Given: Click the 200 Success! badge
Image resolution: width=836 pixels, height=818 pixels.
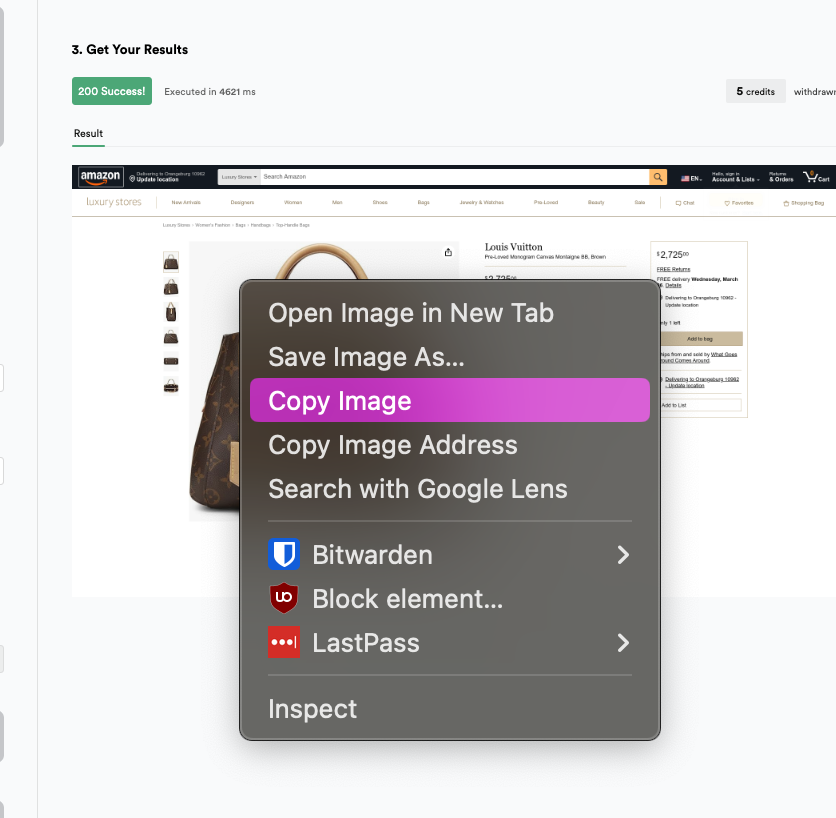Looking at the screenshot, I should pos(112,91).
